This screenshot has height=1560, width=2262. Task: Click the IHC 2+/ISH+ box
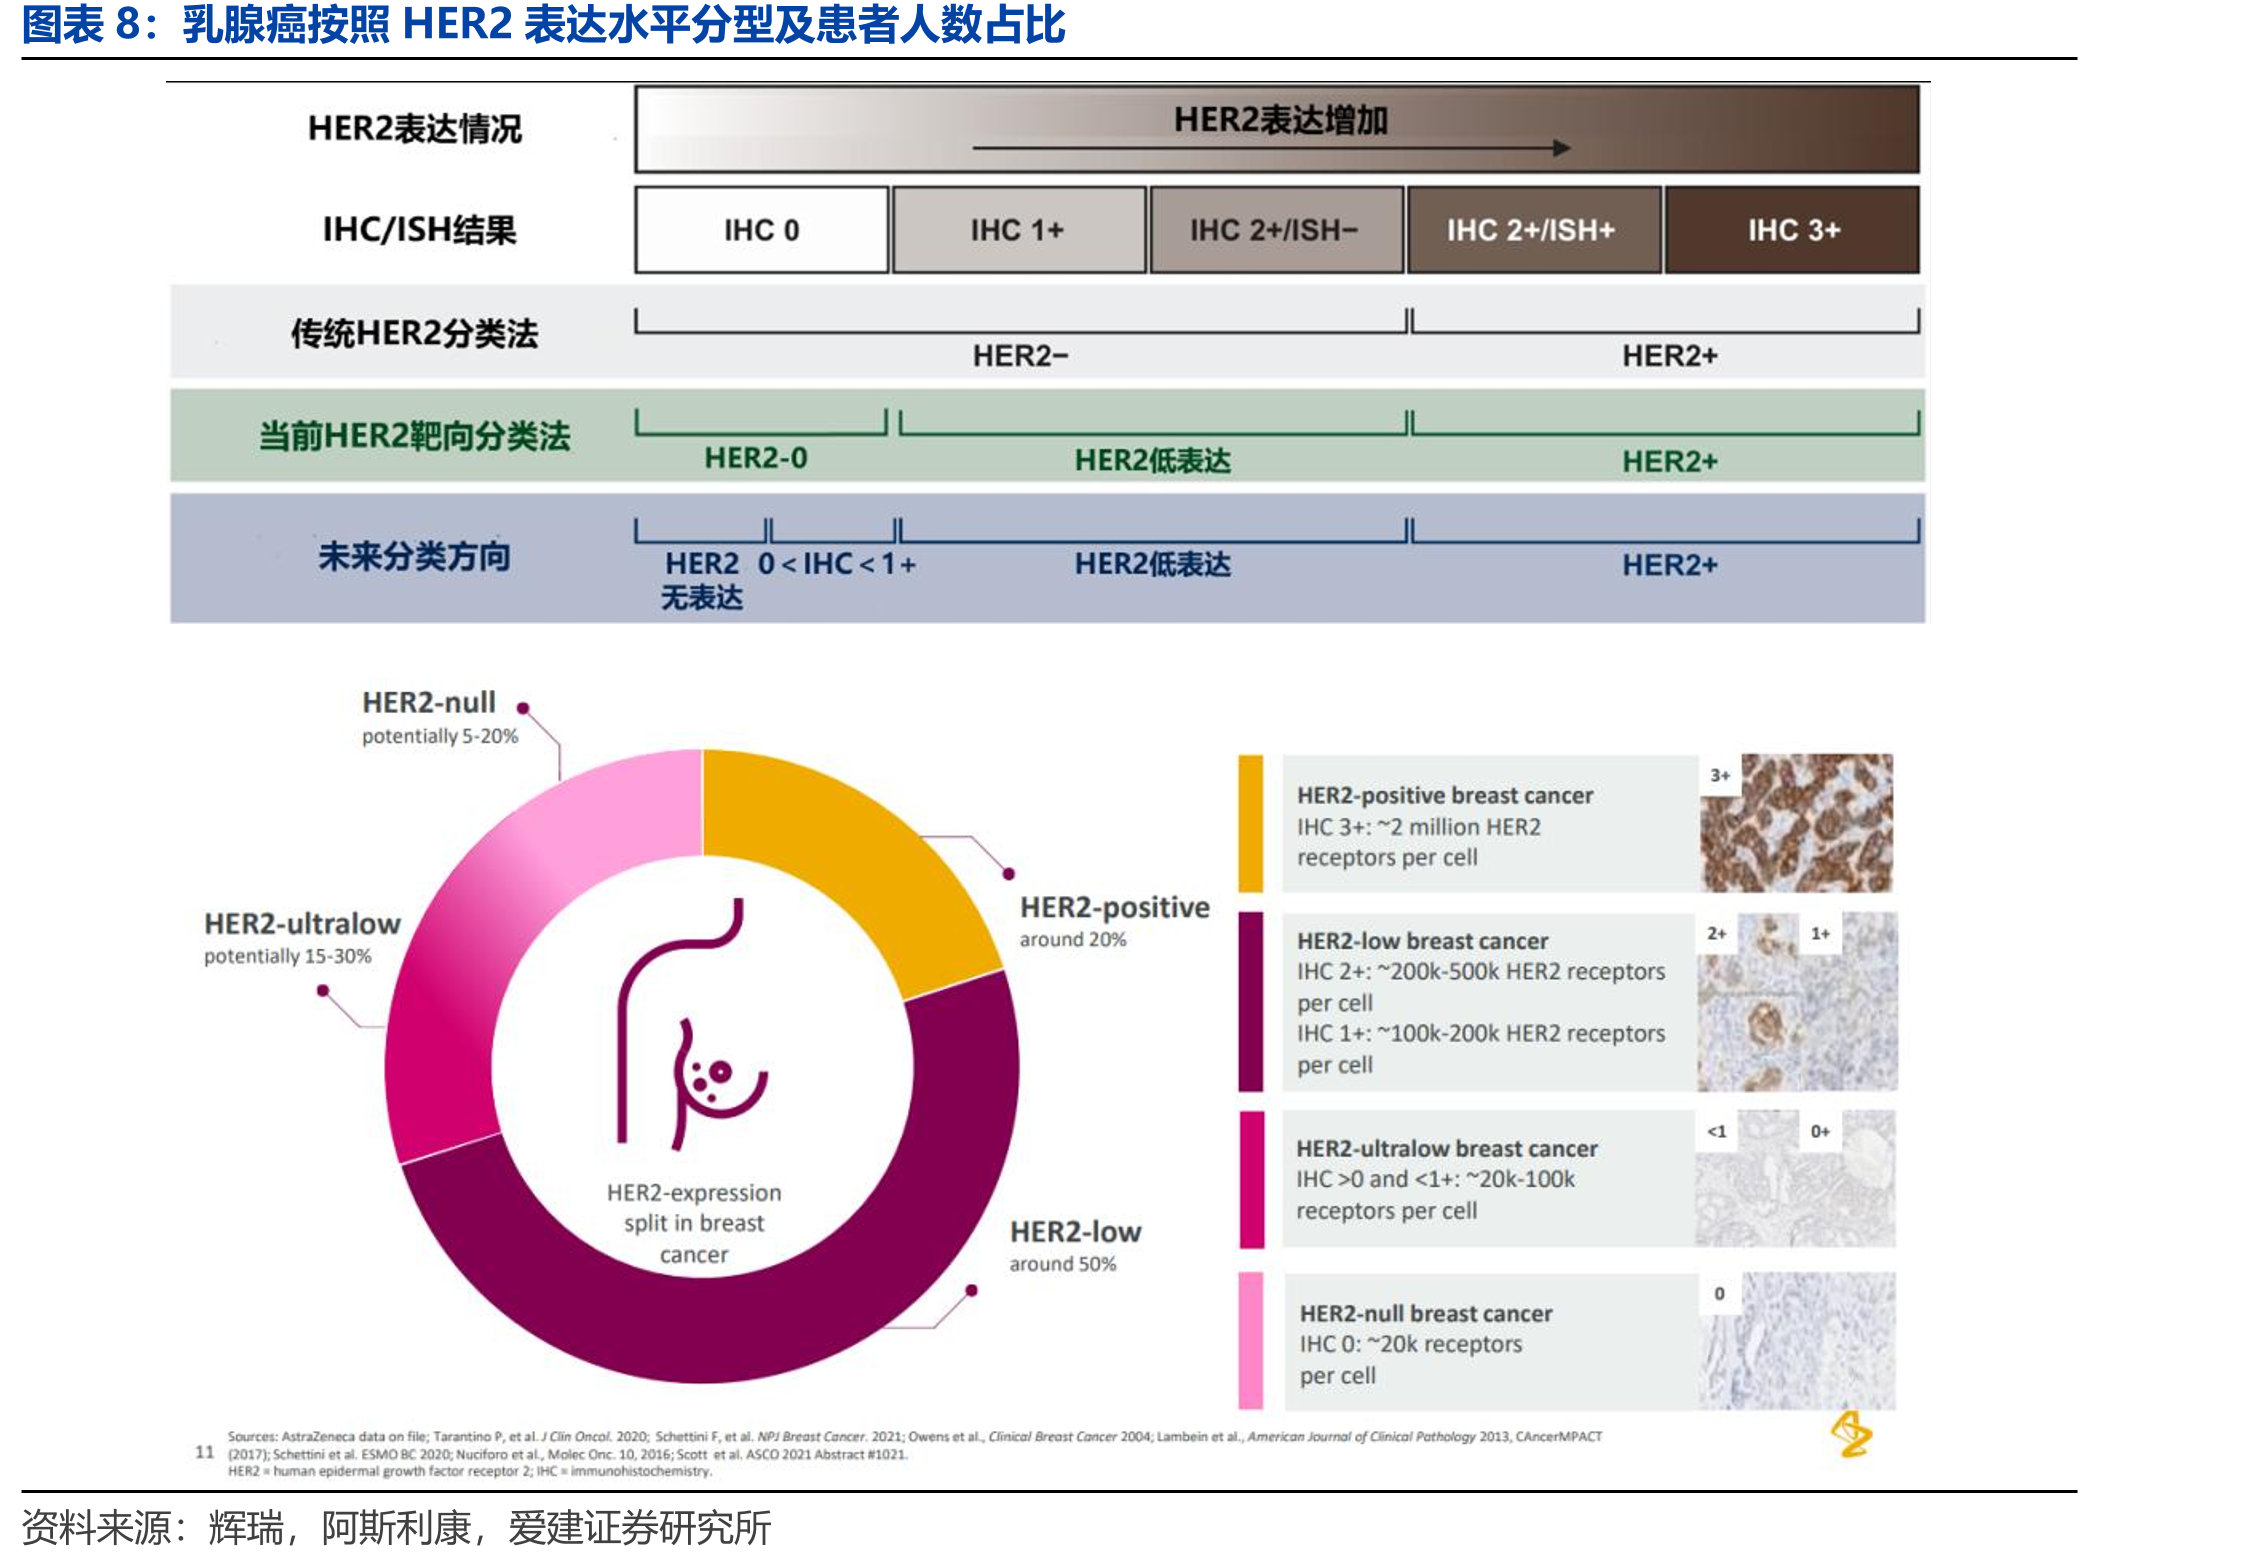tap(1534, 230)
